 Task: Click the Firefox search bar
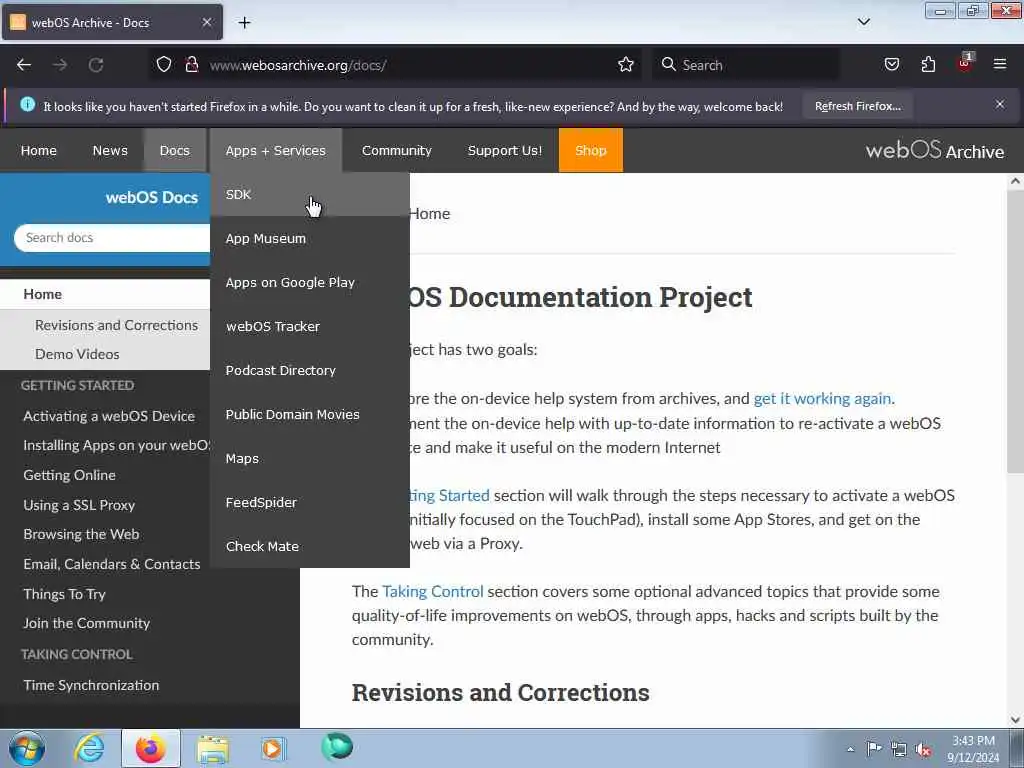(x=745, y=65)
